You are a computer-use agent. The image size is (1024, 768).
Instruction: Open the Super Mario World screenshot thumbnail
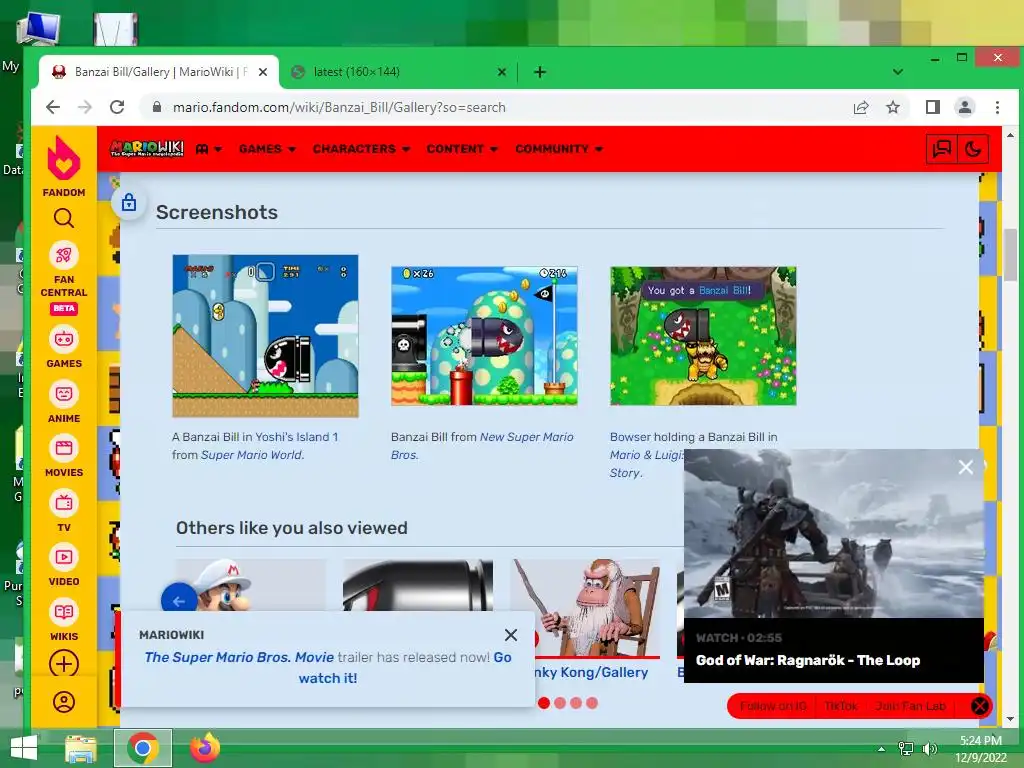tap(265, 336)
